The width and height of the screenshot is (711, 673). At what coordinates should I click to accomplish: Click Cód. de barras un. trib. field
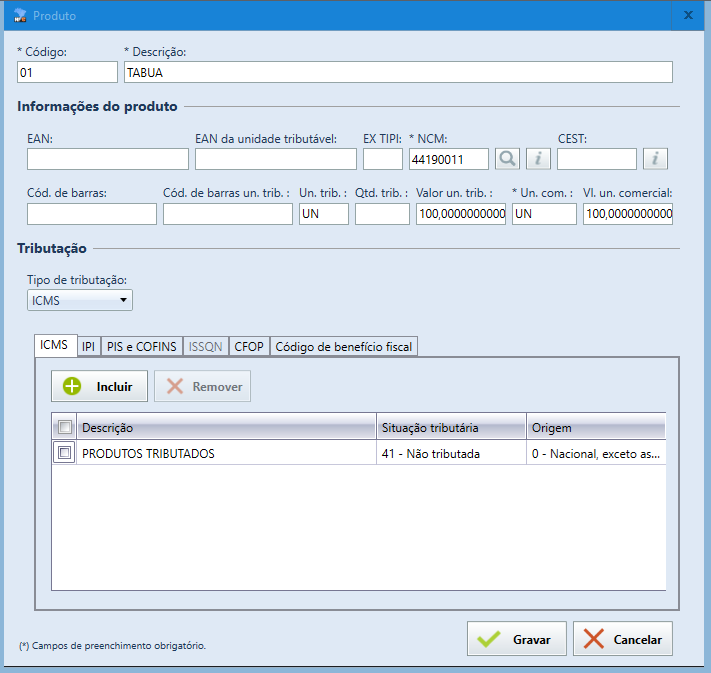click(x=228, y=214)
